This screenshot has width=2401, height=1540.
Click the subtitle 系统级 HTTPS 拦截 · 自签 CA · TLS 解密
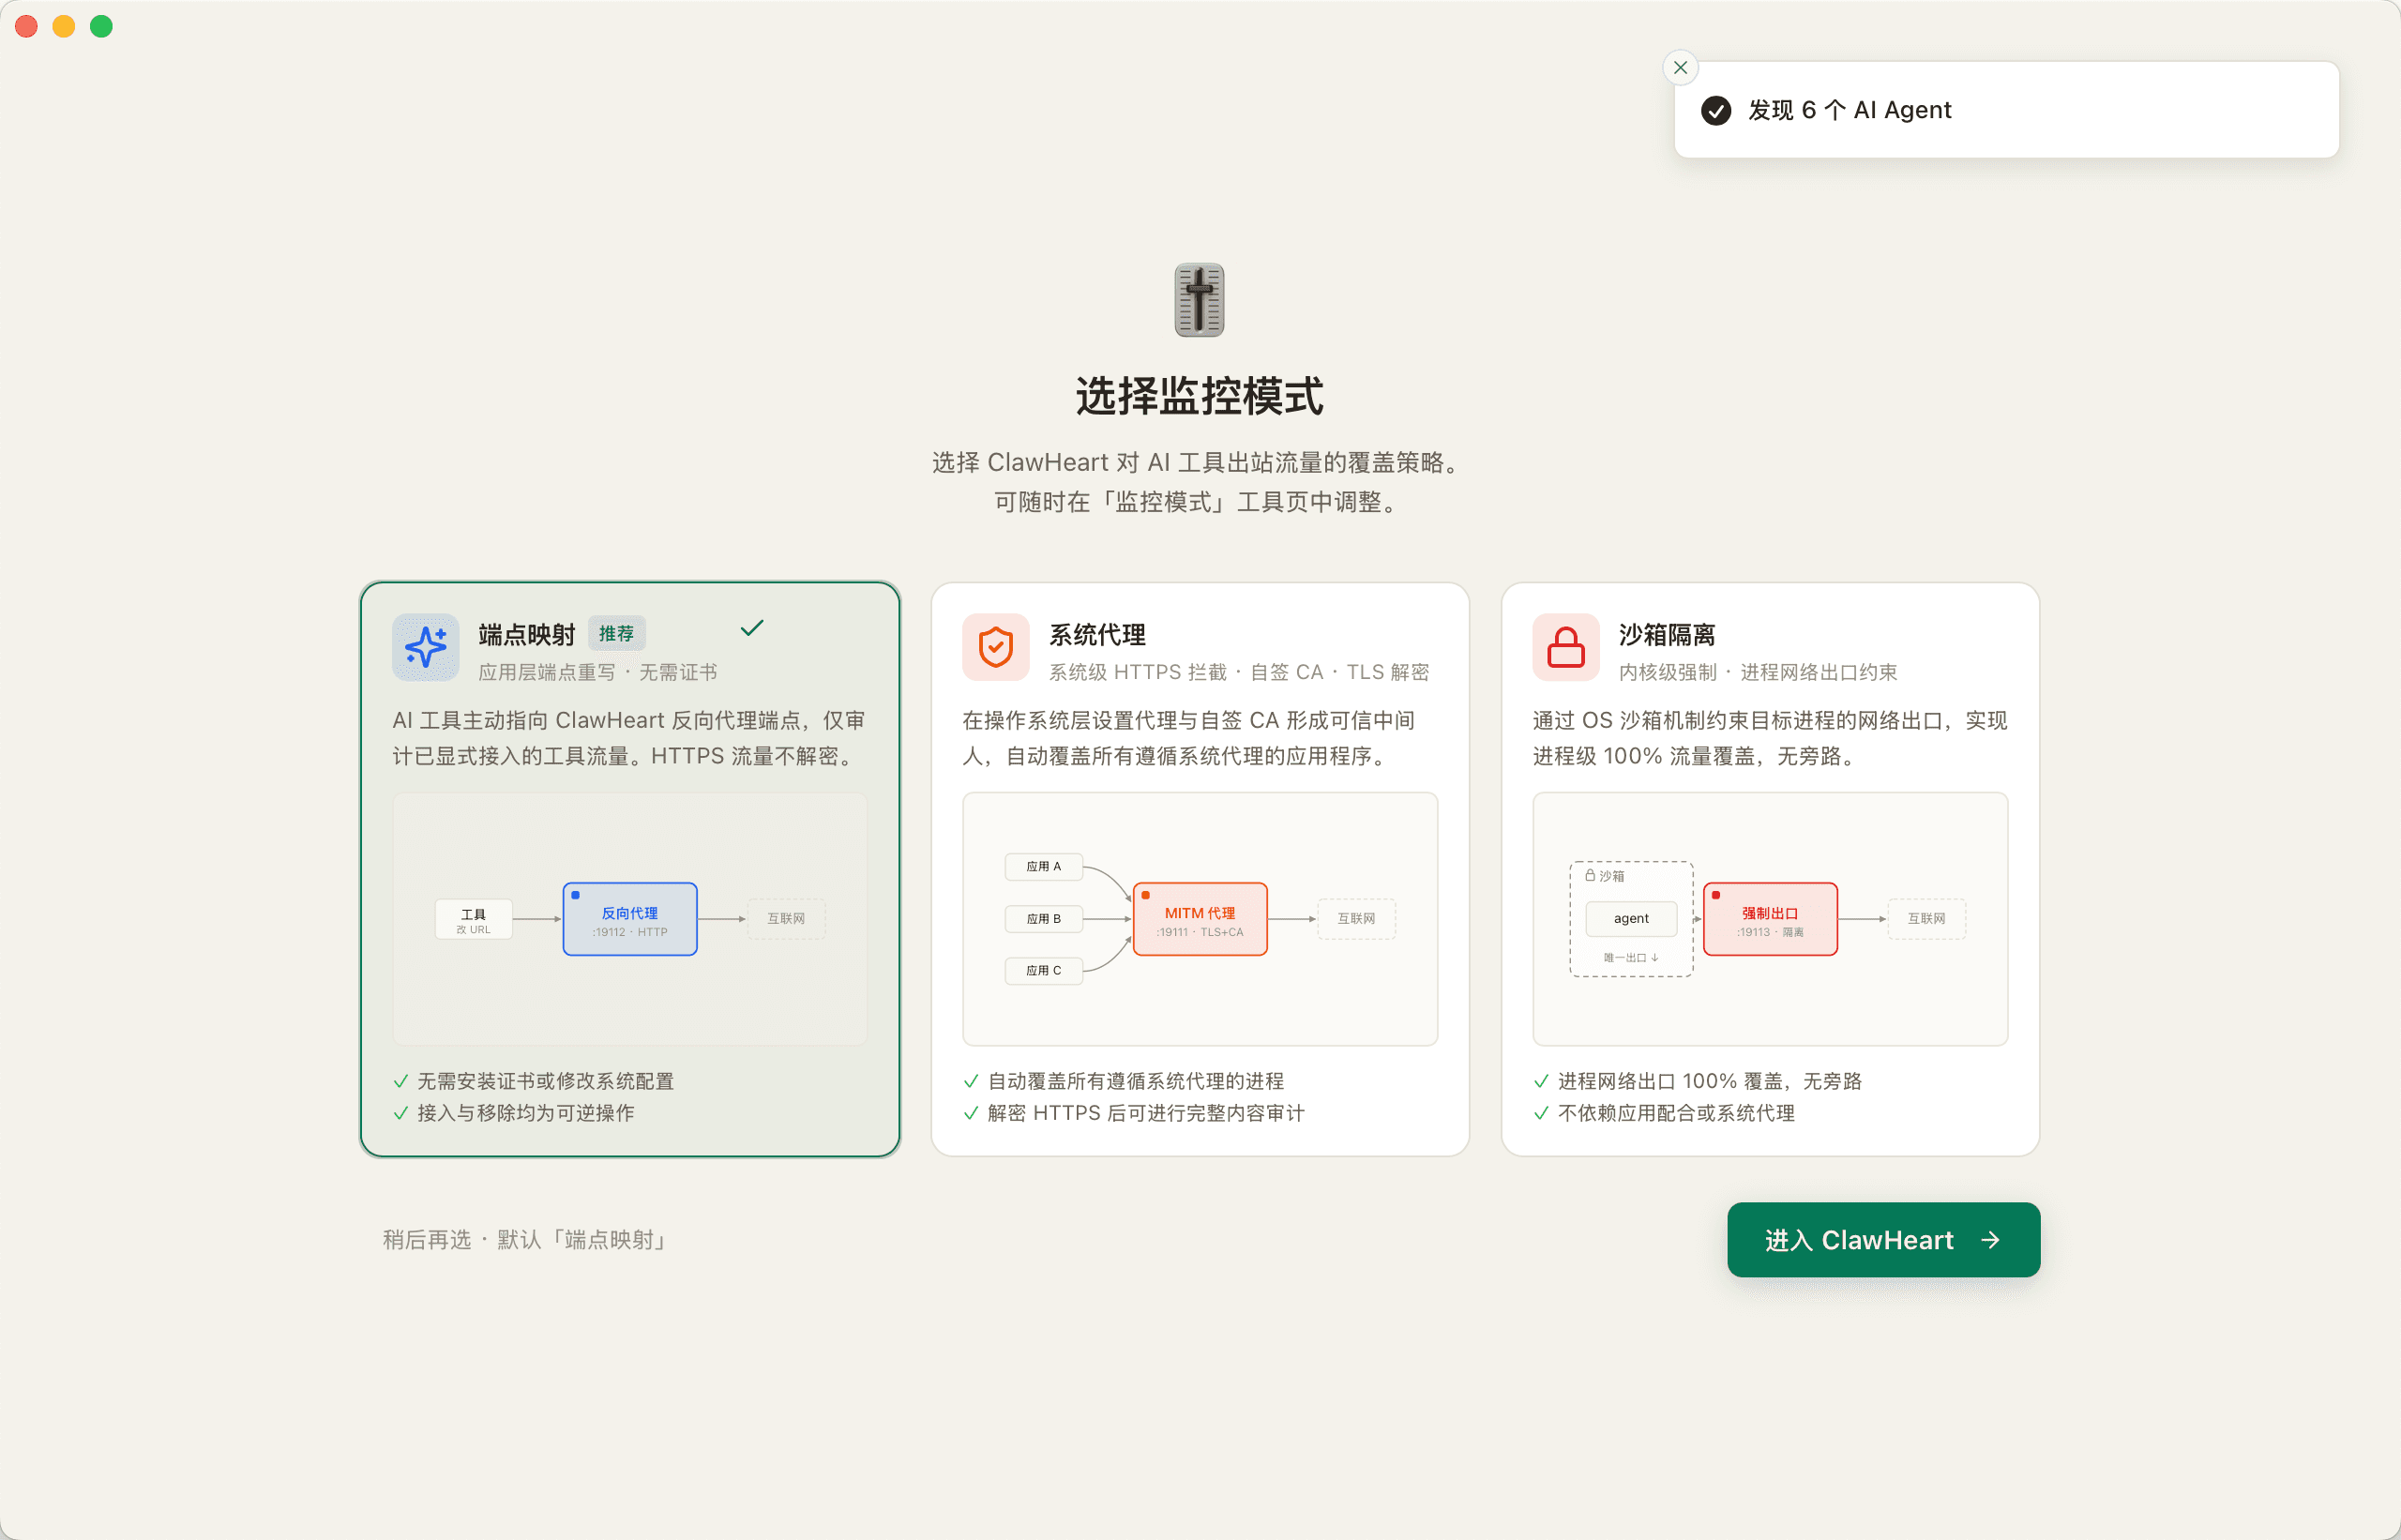[1238, 672]
